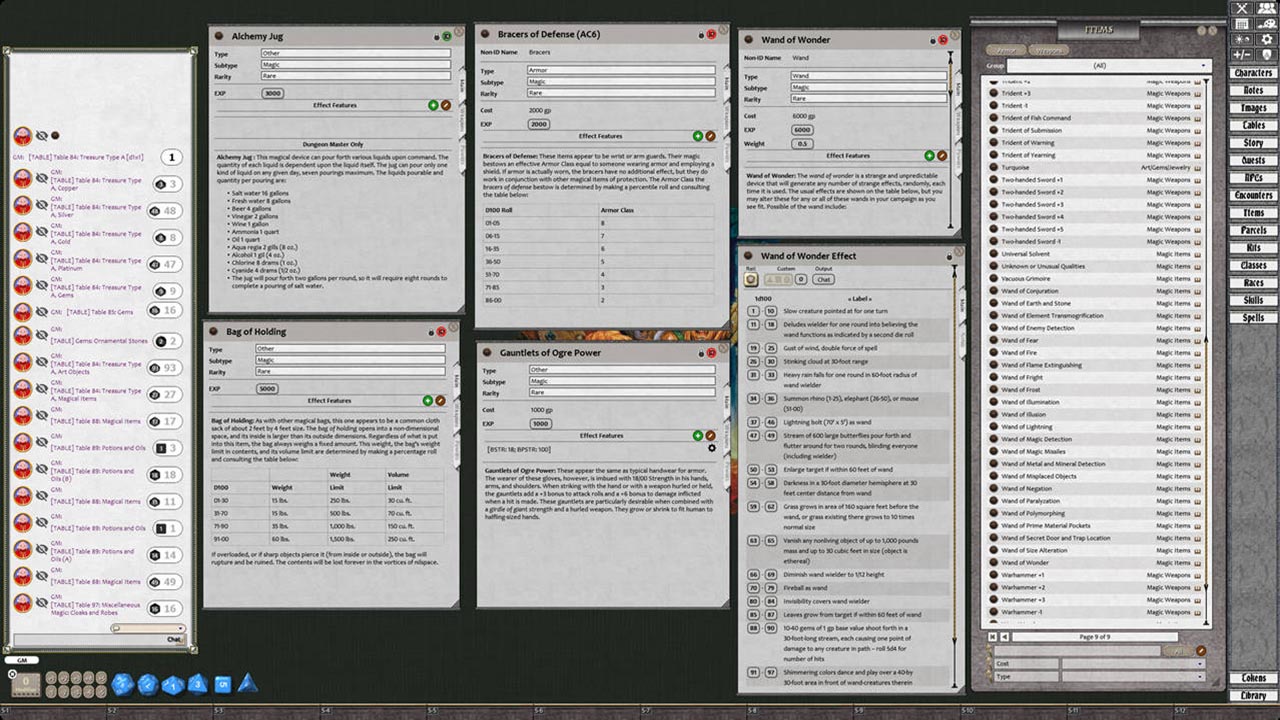Click the Chat output button in Wand of Wonder Effect
1280x720 pixels.
pyautogui.click(x=823, y=279)
